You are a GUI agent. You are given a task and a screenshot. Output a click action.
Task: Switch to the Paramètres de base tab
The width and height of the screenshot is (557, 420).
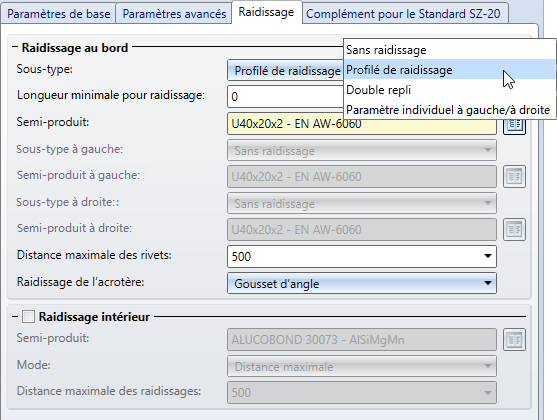(59, 14)
